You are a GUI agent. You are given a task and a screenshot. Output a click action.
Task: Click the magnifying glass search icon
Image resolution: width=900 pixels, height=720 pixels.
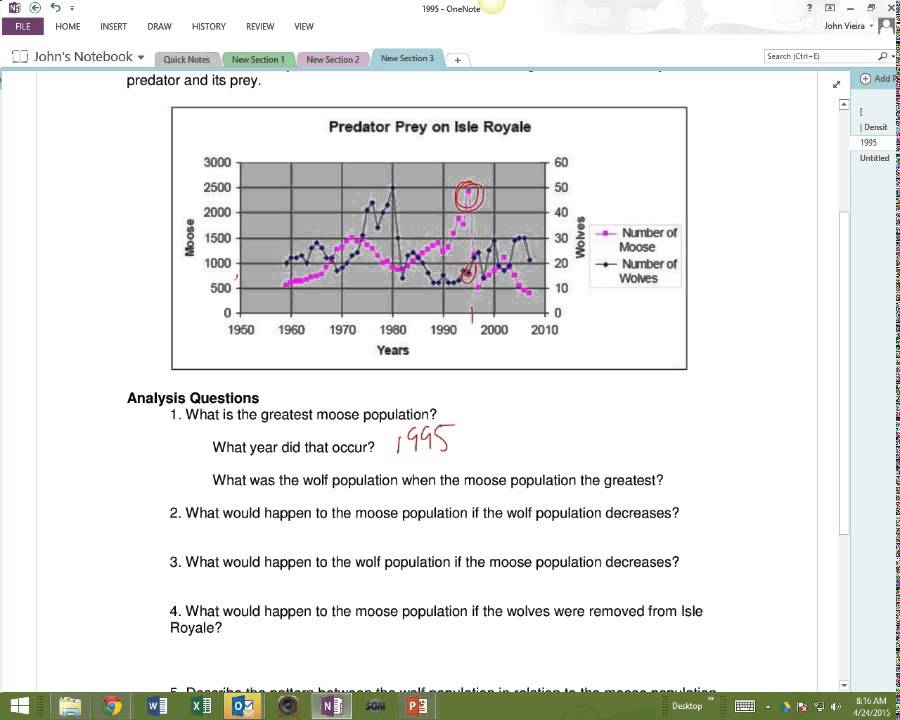pyautogui.click(x=882, y=56)
